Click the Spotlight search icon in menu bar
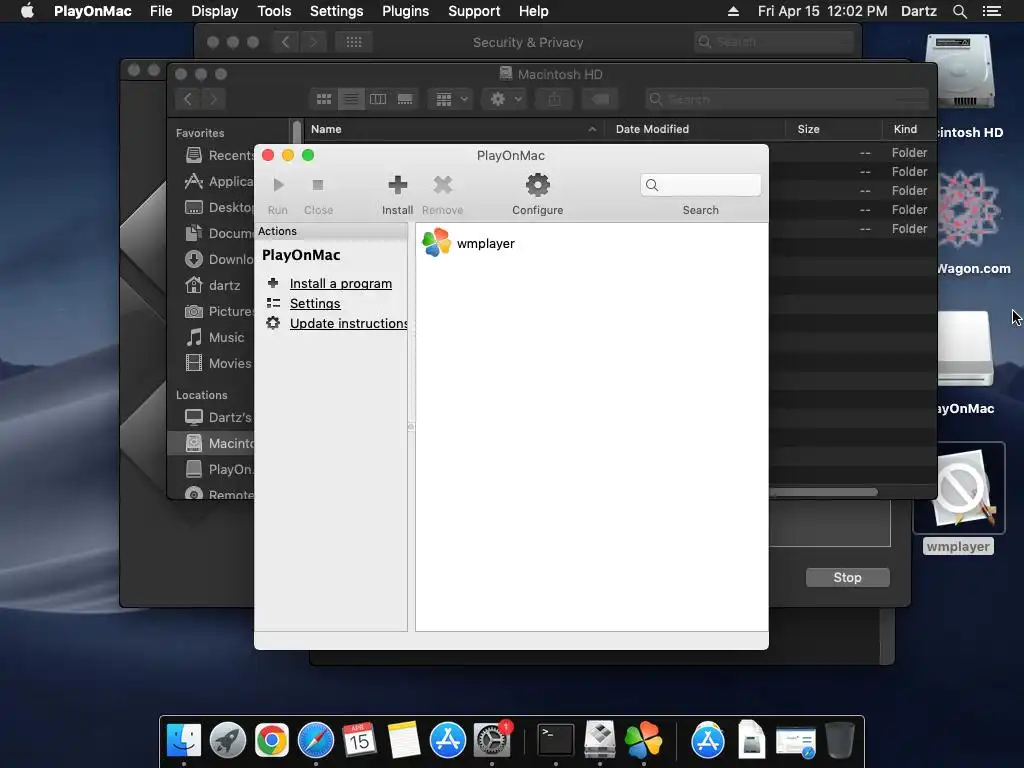 (x=959, y=11)
